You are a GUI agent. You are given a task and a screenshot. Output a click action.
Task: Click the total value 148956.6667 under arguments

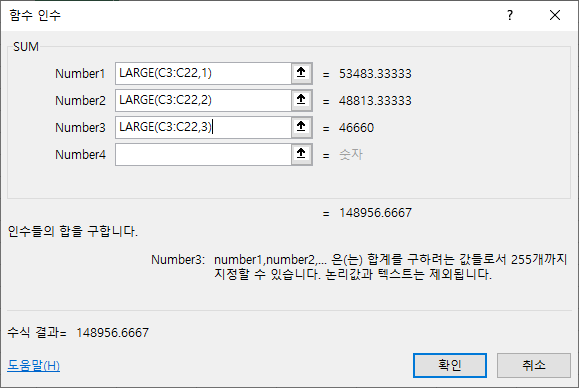pyautogui.click(x=376, y=213)
